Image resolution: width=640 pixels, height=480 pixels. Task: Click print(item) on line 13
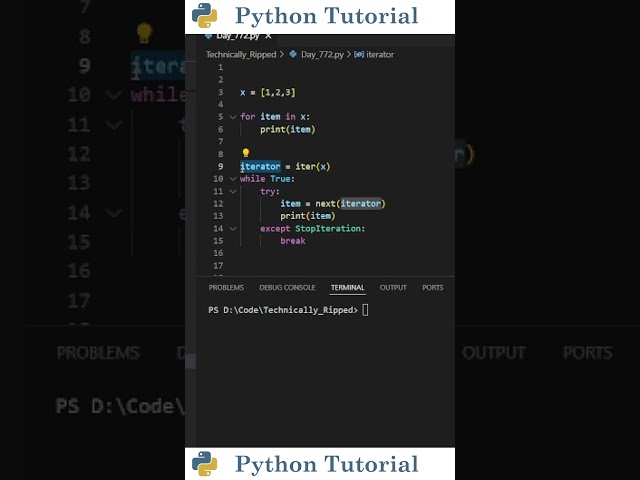point(308,216)
